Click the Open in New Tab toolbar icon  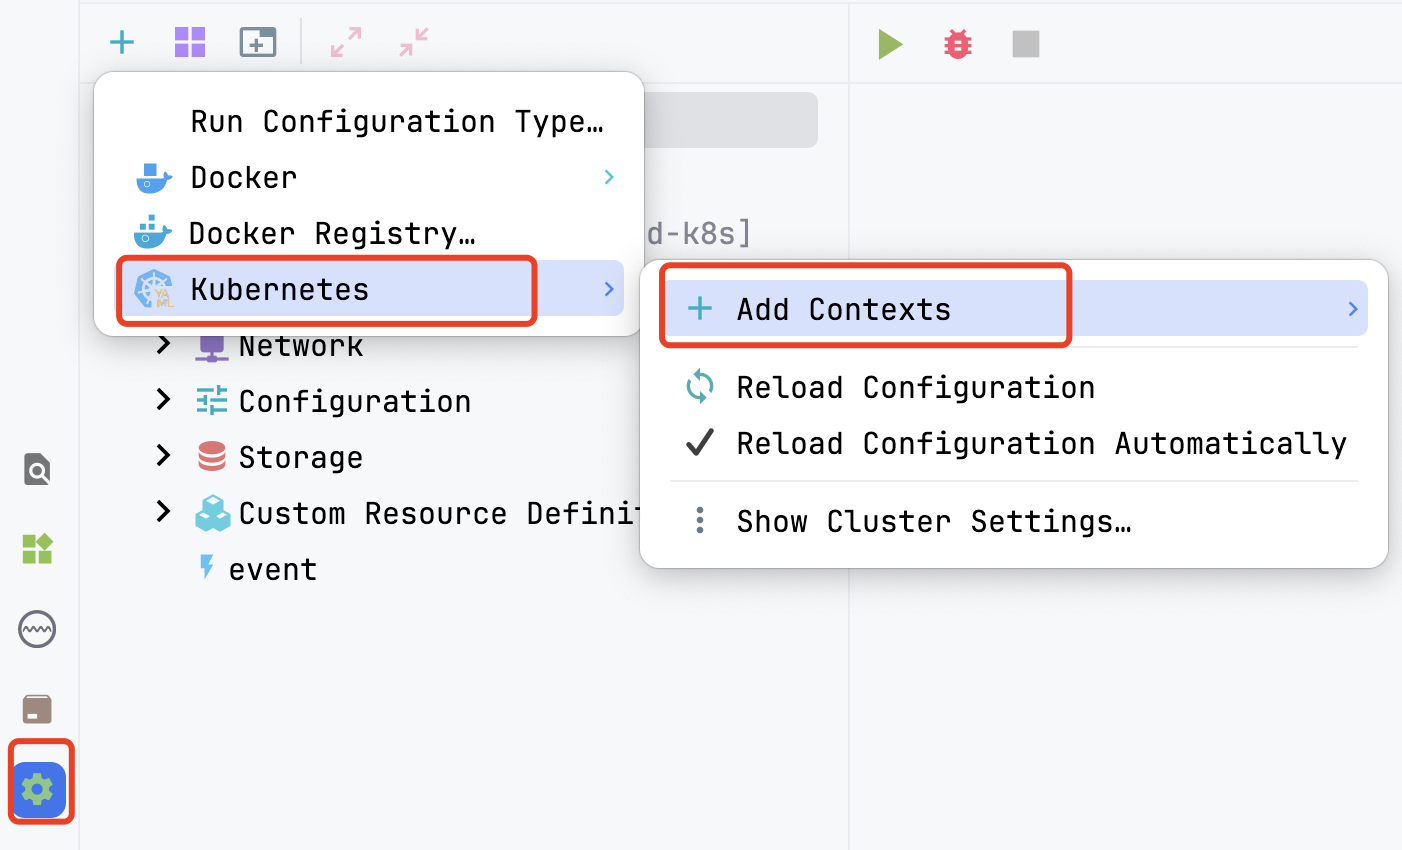[258, 42]
